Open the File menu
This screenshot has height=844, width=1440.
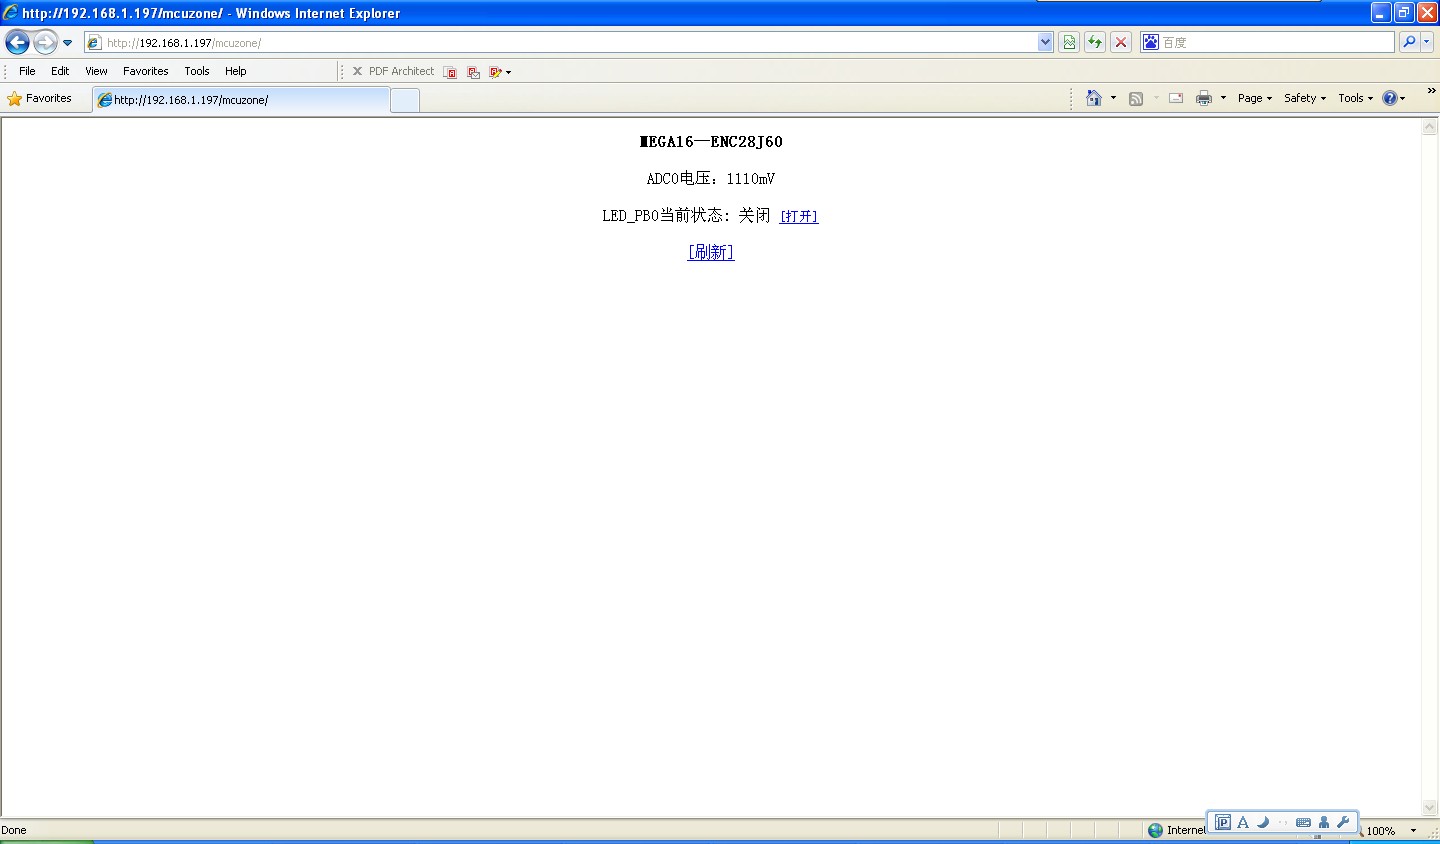pyautogui.click(x=27, y=71)
